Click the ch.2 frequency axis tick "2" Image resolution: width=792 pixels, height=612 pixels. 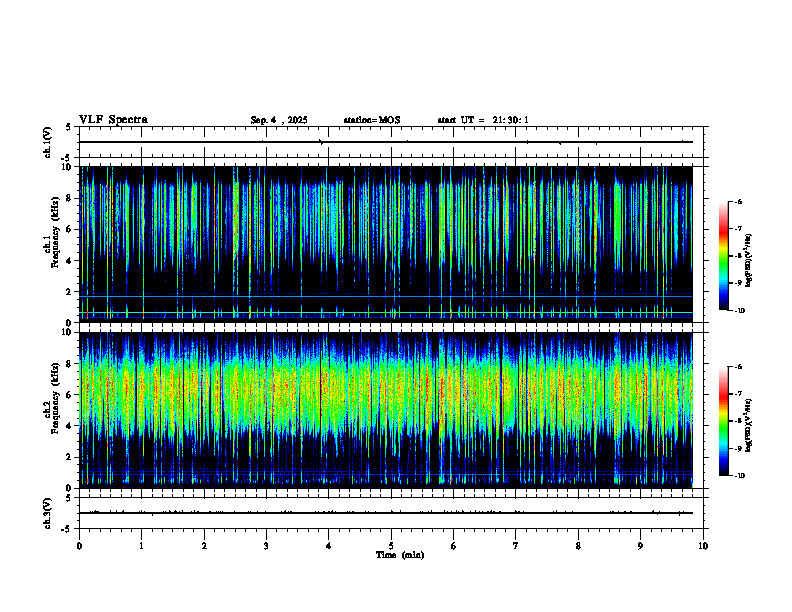coord(71,457)
